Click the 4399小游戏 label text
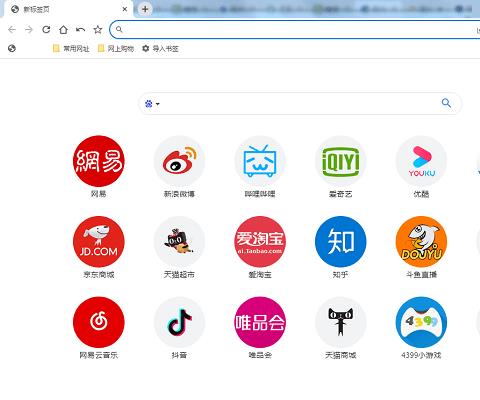 421,355
